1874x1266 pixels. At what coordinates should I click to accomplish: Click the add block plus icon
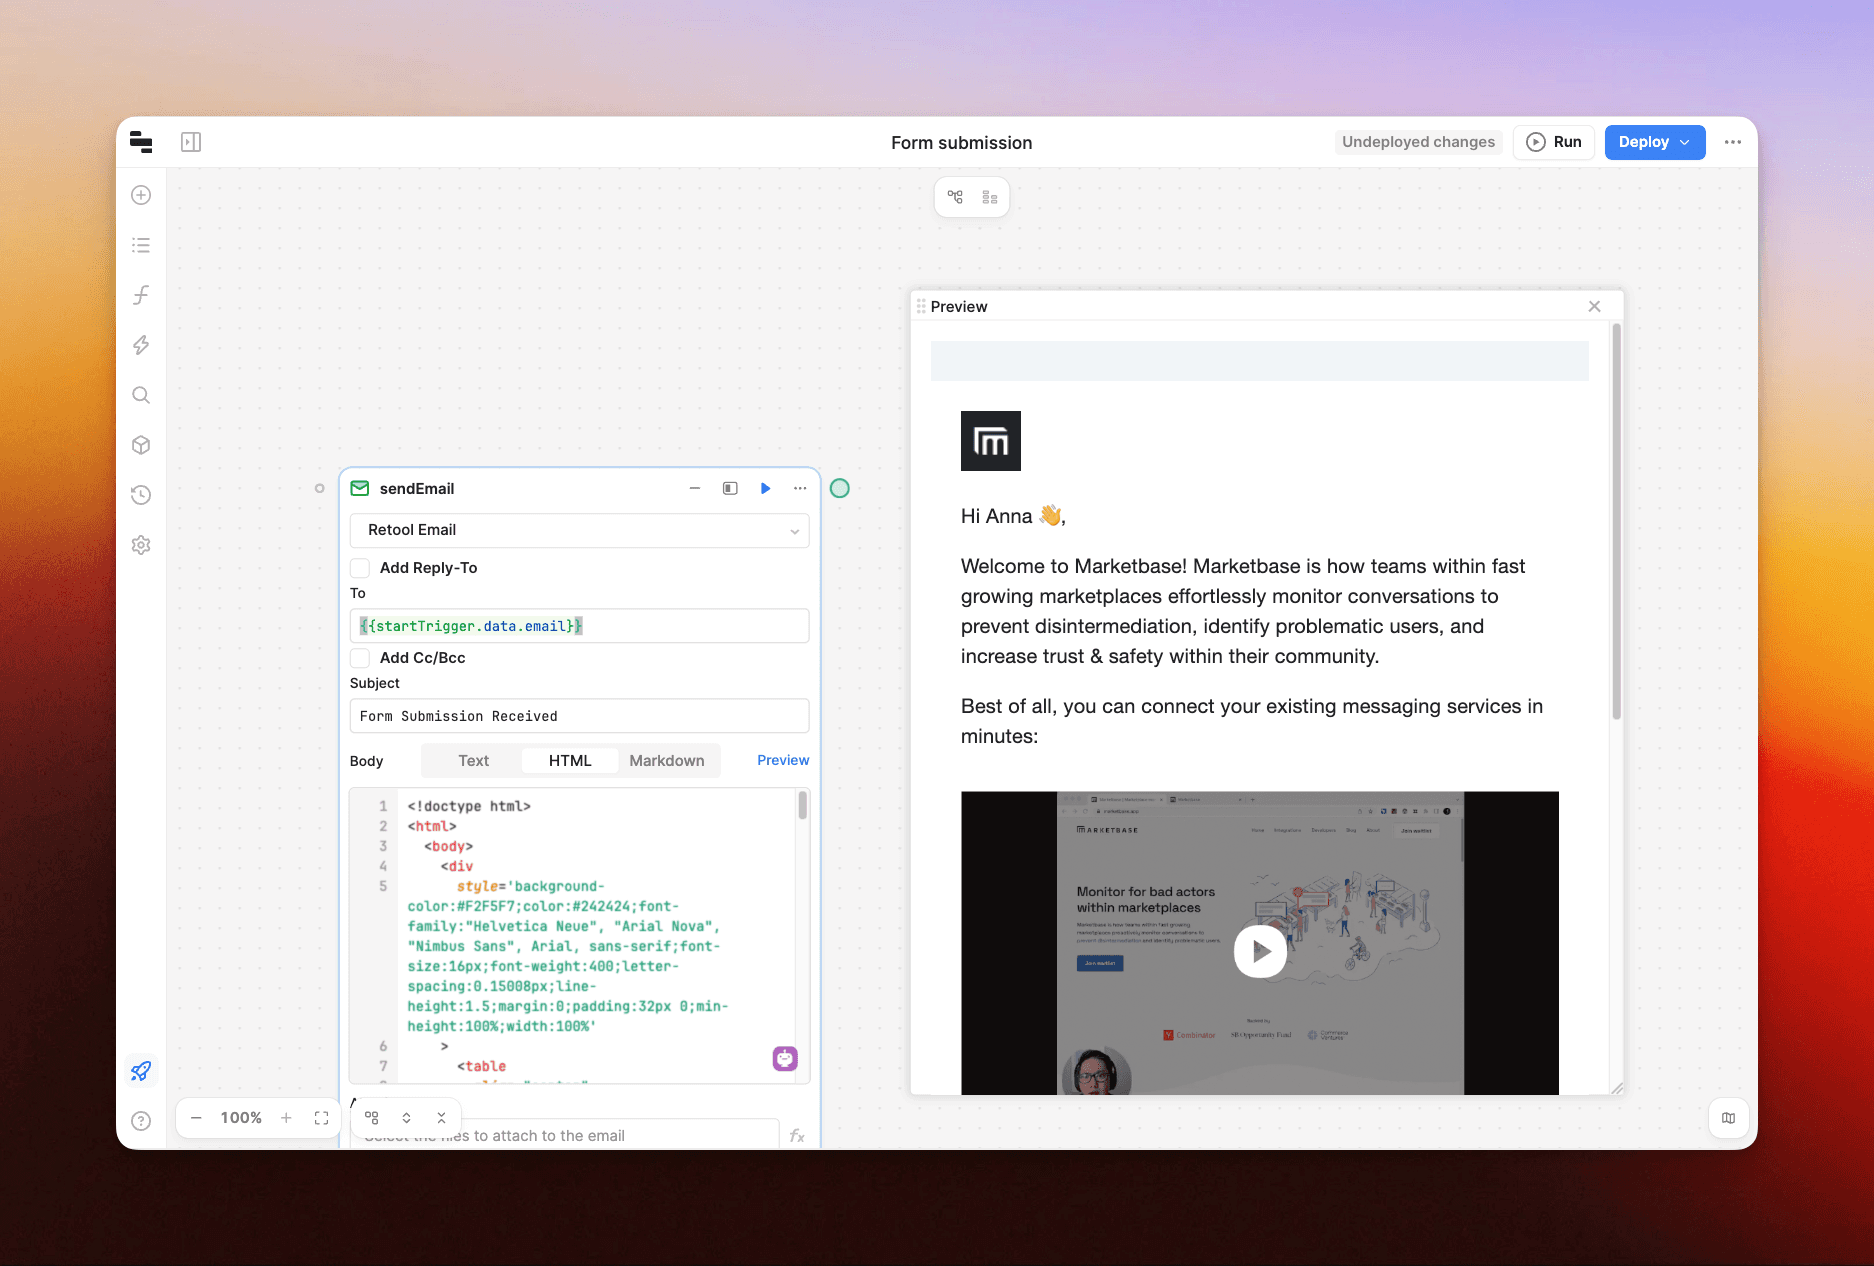coord(141,195)
